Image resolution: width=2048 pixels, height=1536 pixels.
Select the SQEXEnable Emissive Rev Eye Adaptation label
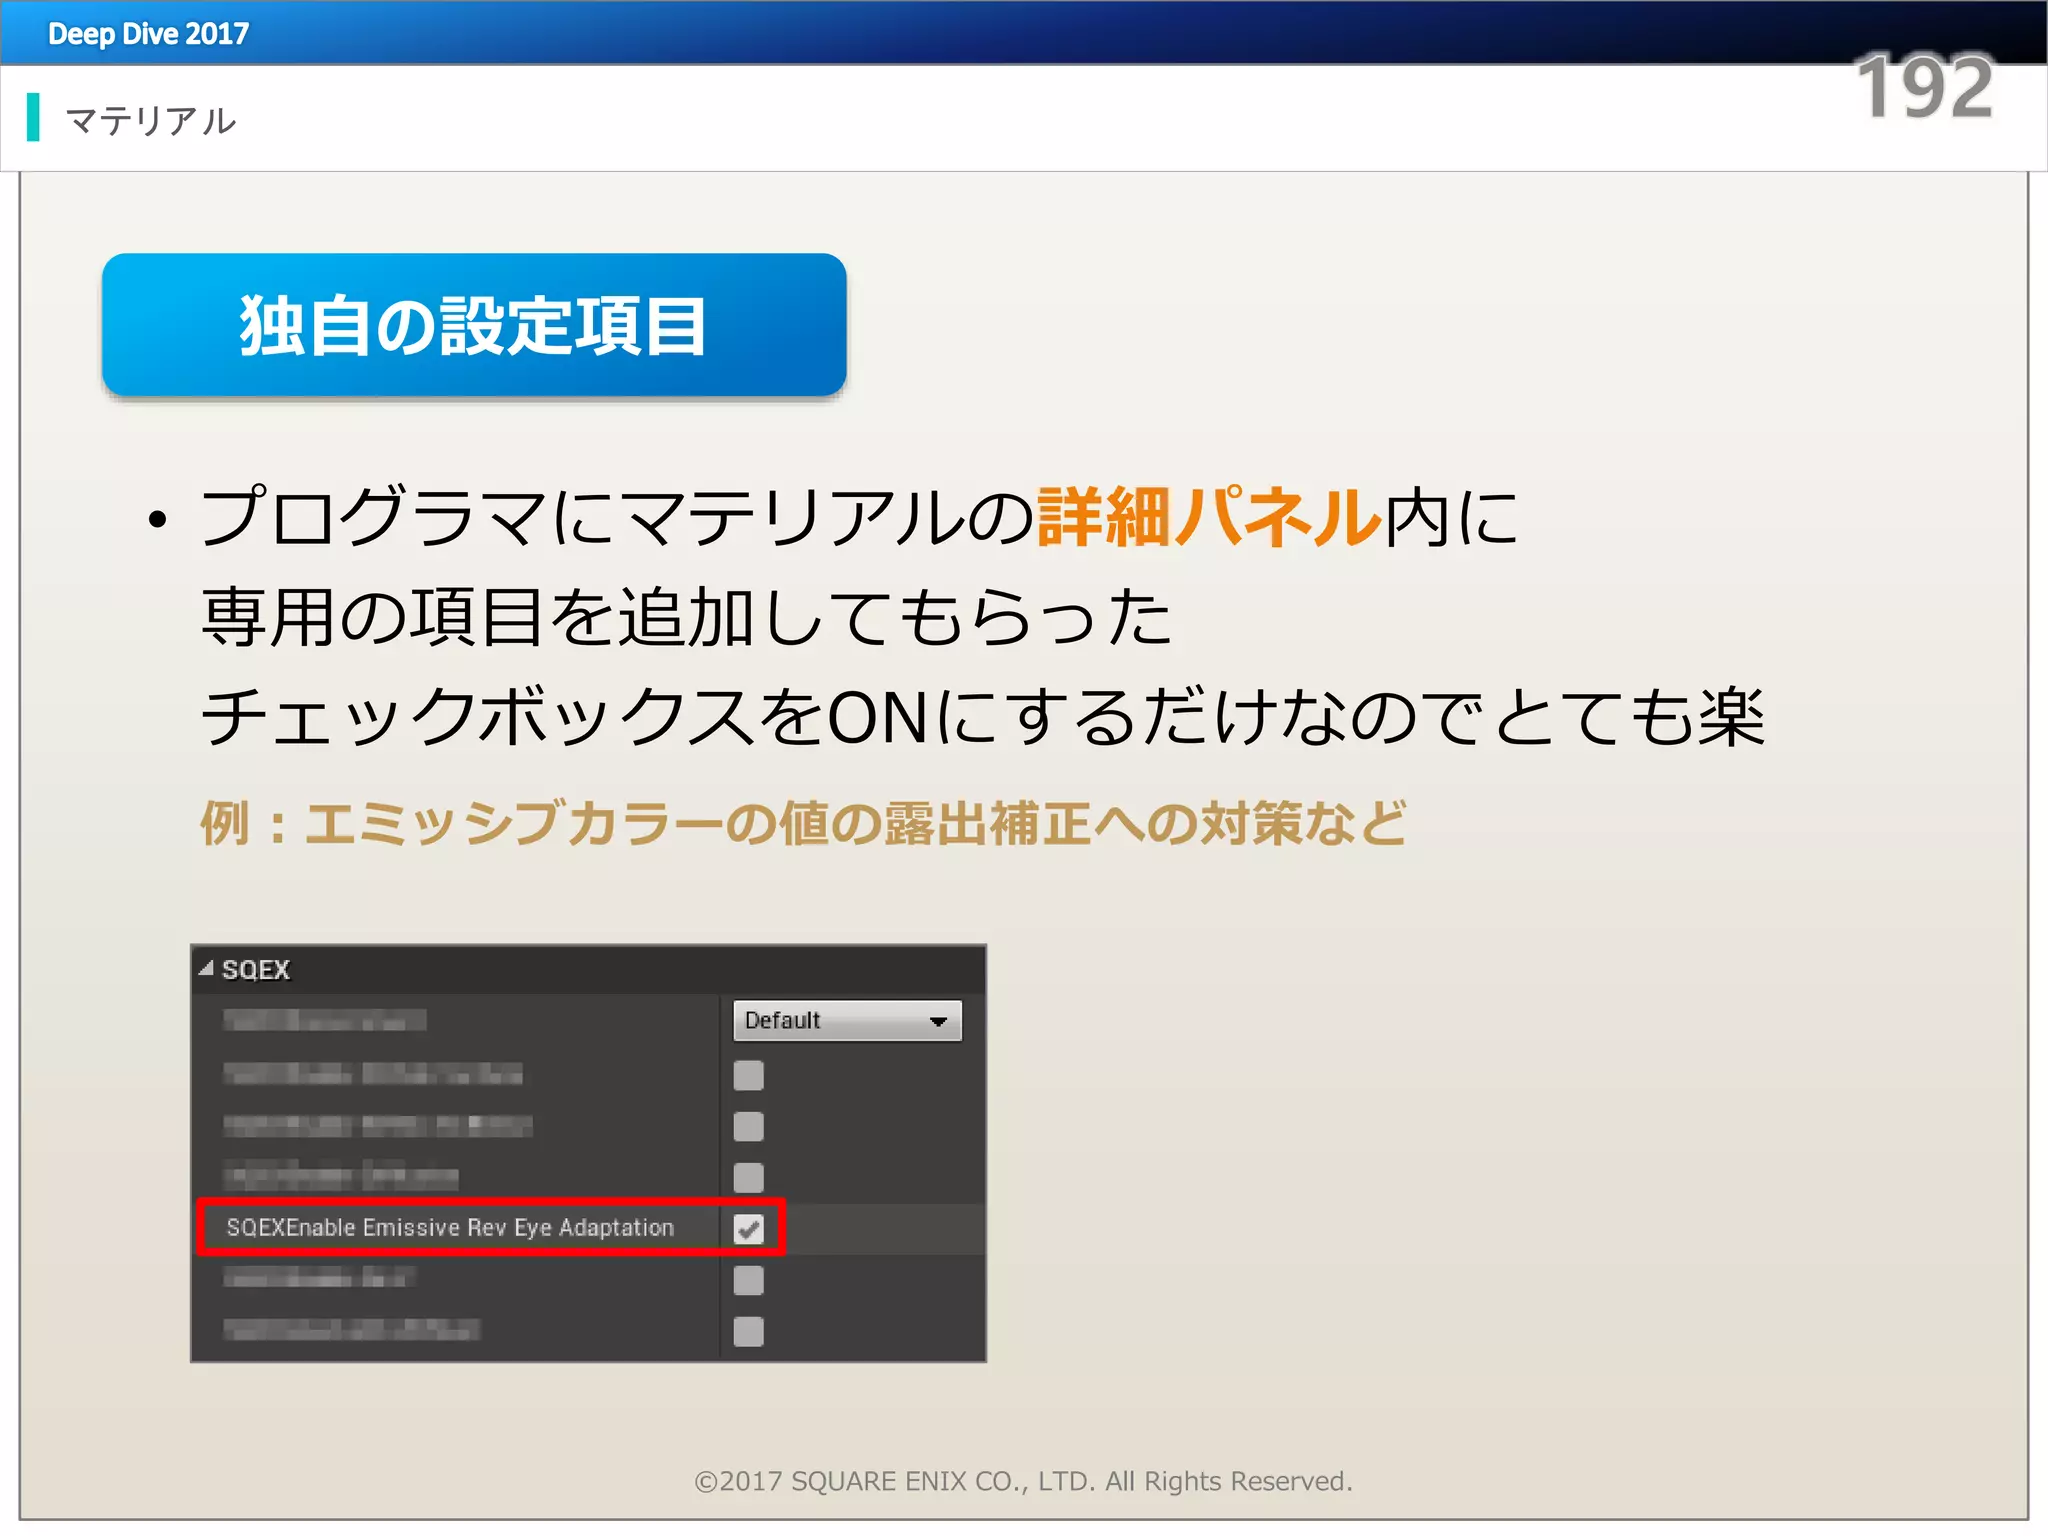tap(450, 1228)
